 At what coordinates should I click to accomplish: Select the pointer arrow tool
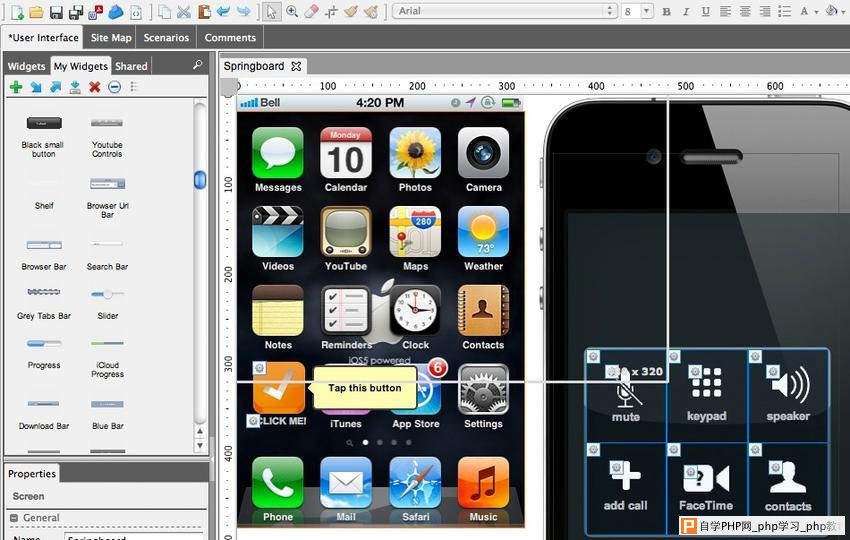click(272, 11)
